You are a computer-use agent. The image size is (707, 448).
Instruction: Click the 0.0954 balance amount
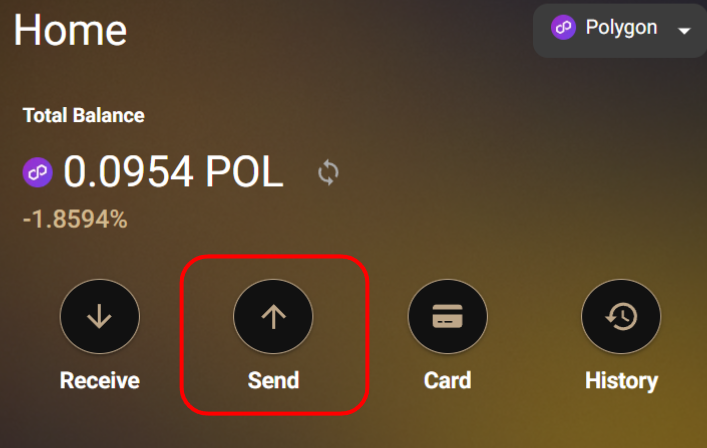click(129, 172)
